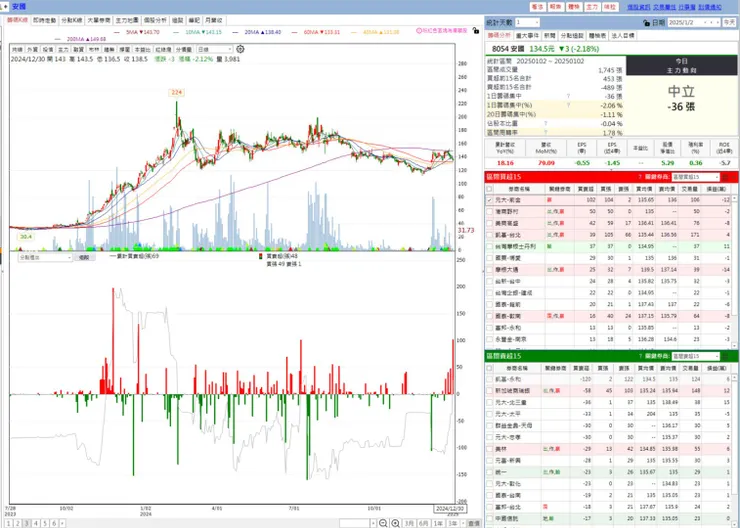Switch to the 即時走勢 tab
The image size is (740, 528).
[44, 20]
